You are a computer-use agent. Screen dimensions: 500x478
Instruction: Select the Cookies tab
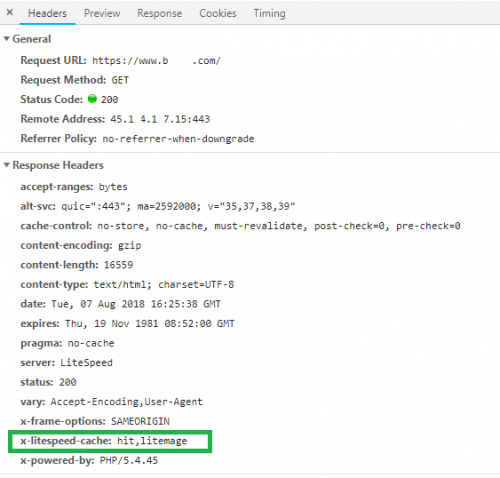pyautogui.click(x=218, y=13)
